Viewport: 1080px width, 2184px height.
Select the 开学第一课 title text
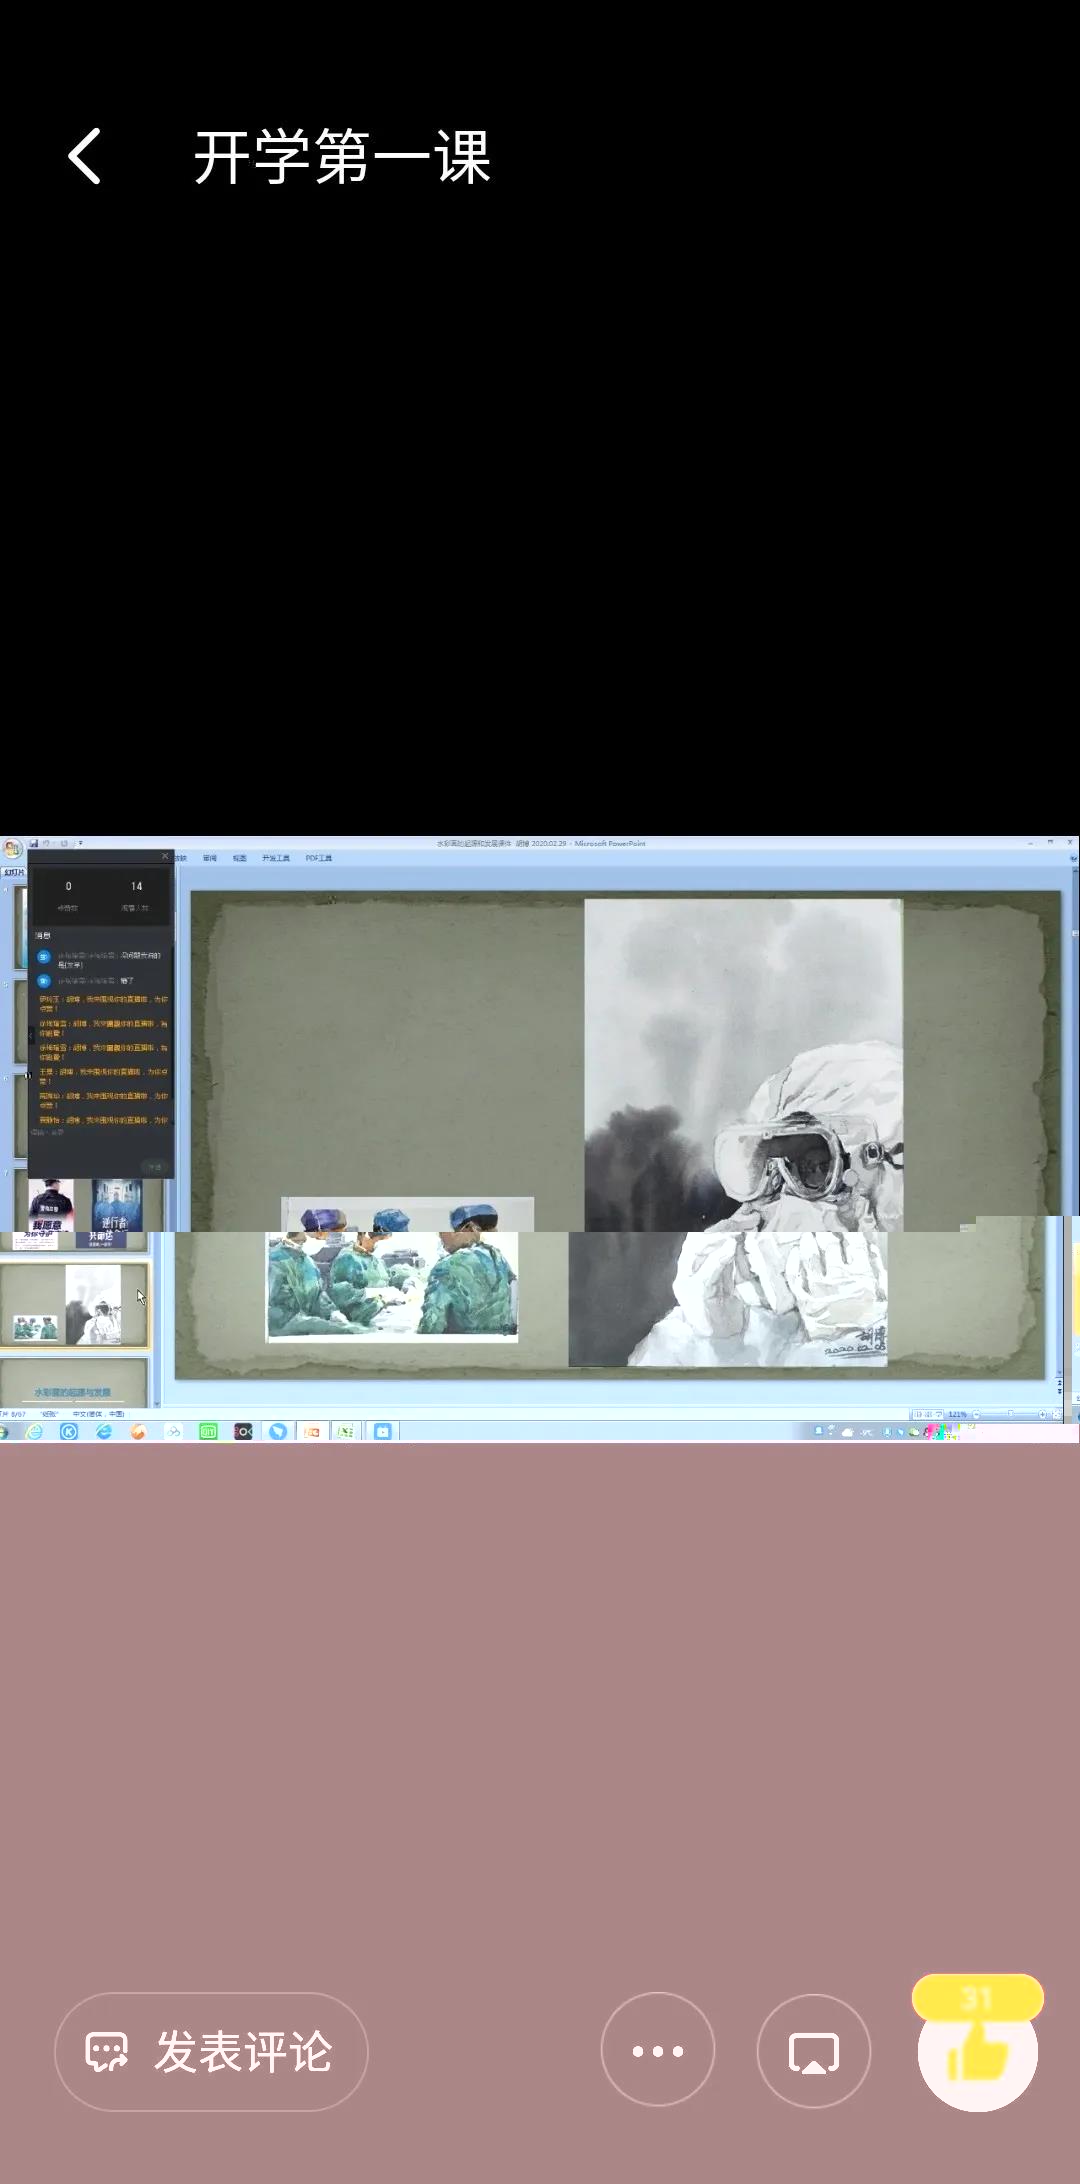click(x=342, y=157)
